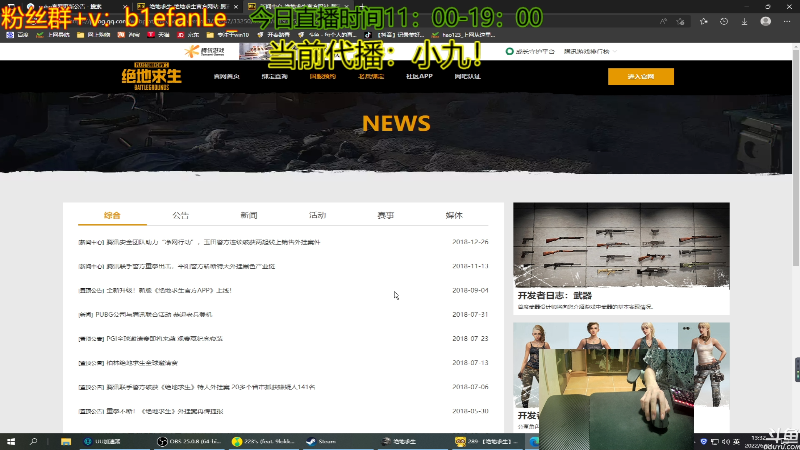Select the 新闻 news tab
Viewport: 800px width, 450px height.
coord(249,215)
